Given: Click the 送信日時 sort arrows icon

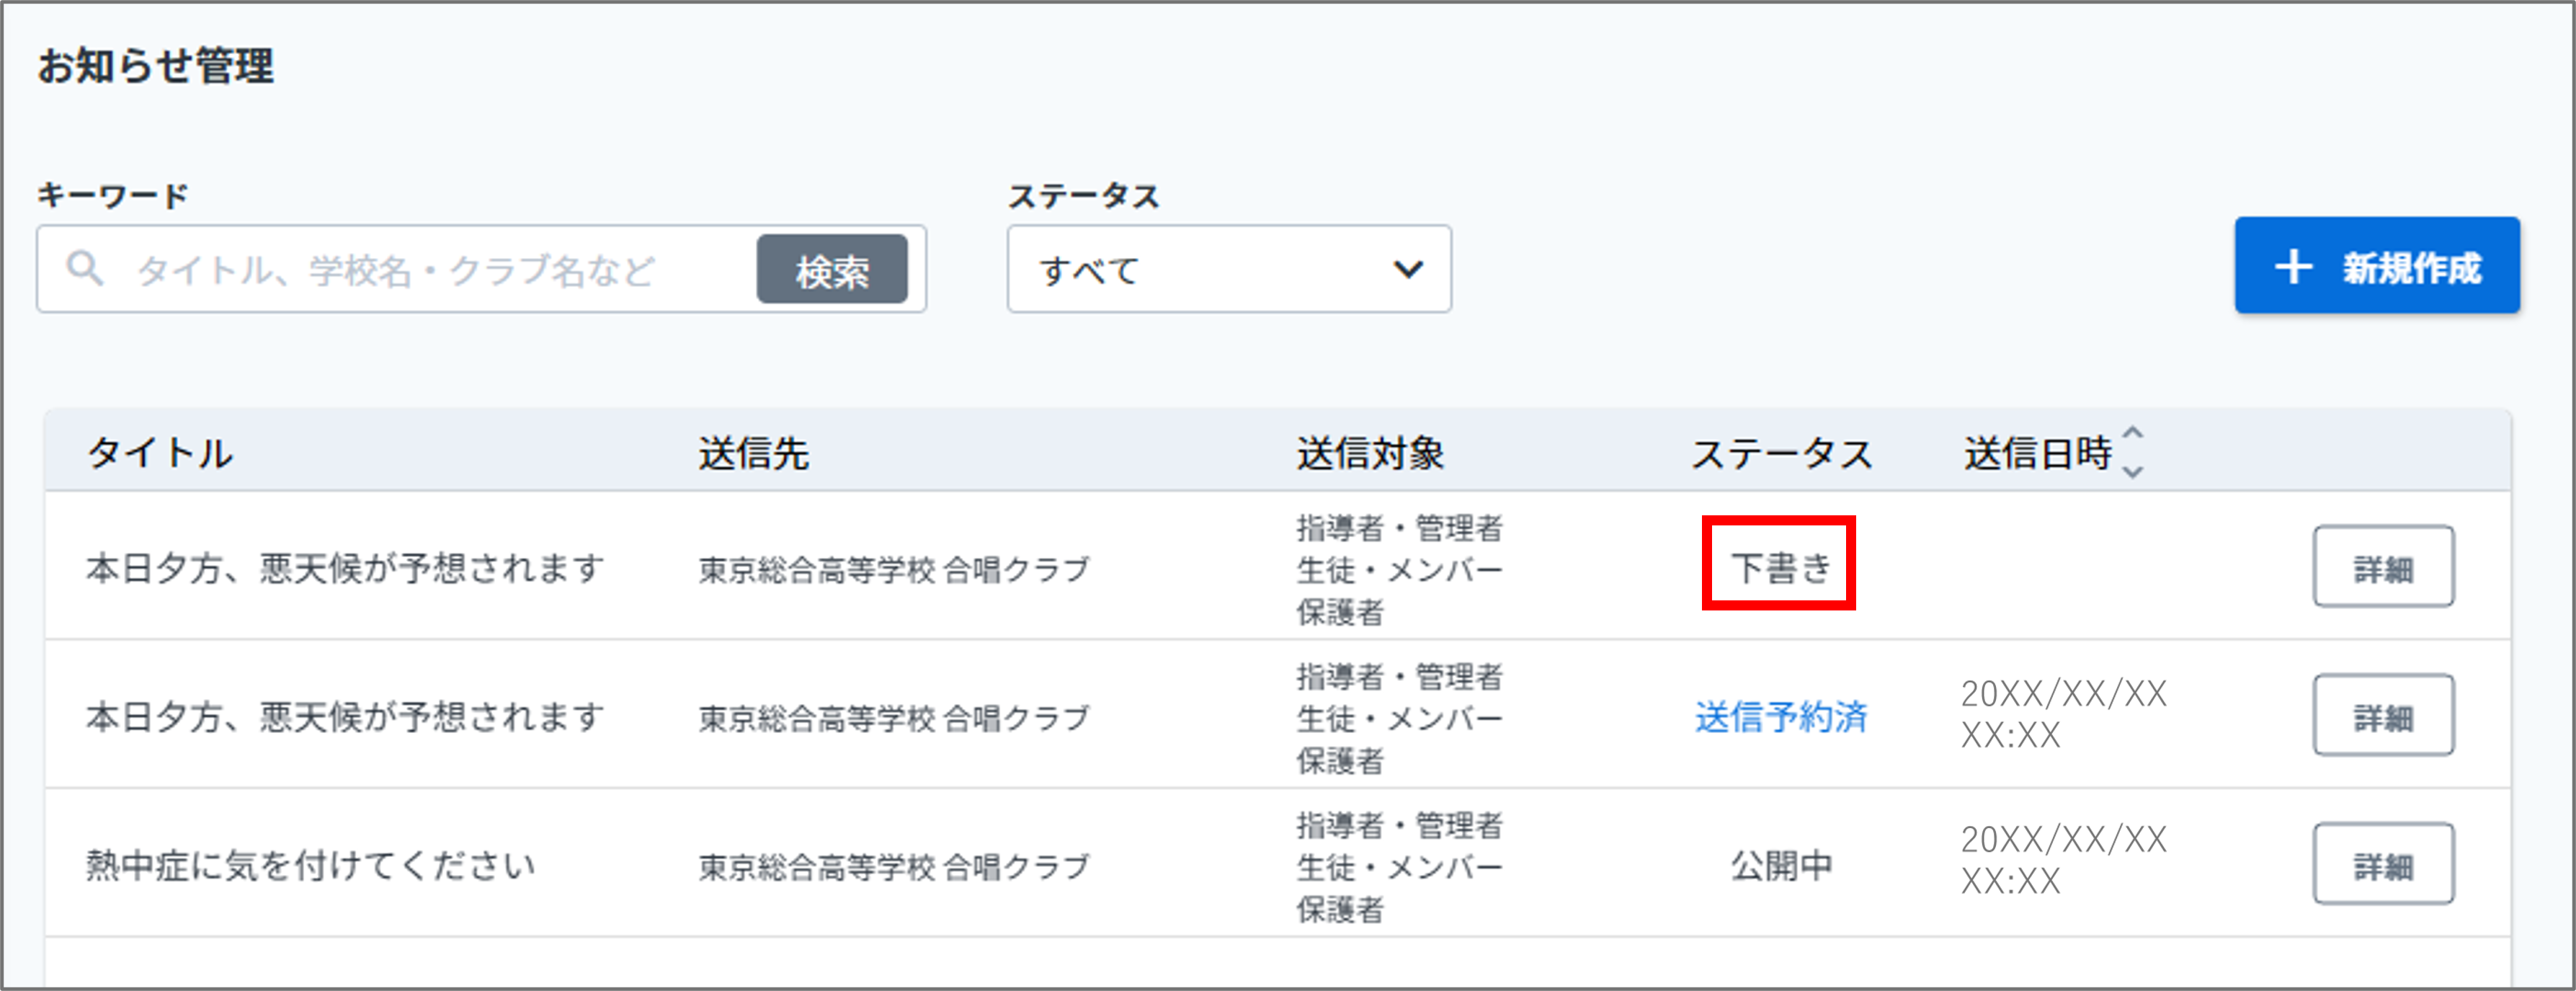Looking at the screenshot, I should tap(2132, 452).
